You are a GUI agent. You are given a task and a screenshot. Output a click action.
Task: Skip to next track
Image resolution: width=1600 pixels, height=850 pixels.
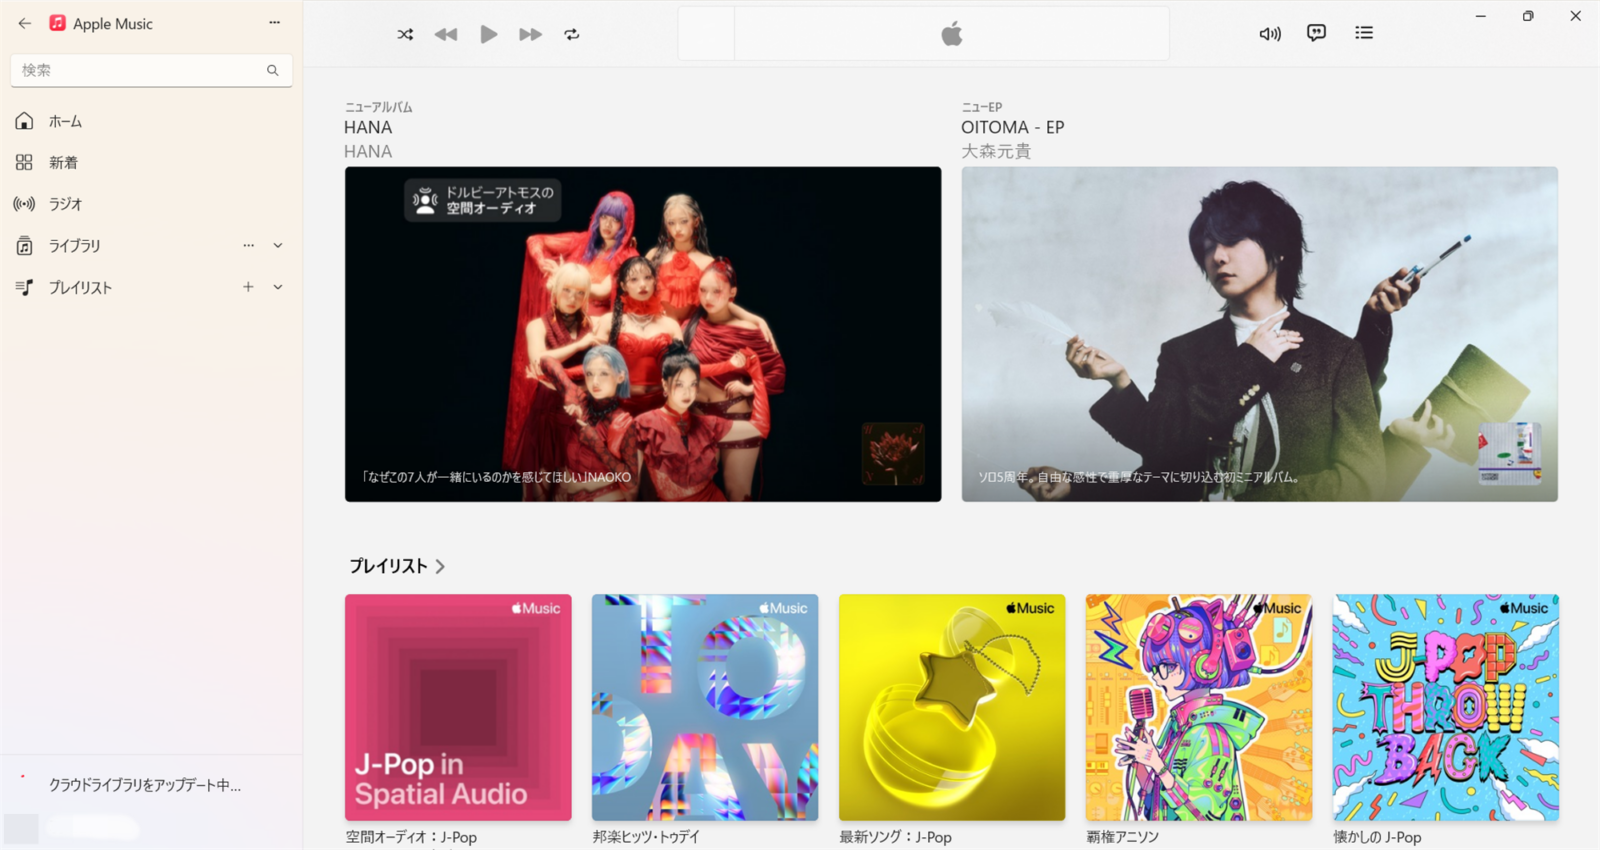pos(530,34)
